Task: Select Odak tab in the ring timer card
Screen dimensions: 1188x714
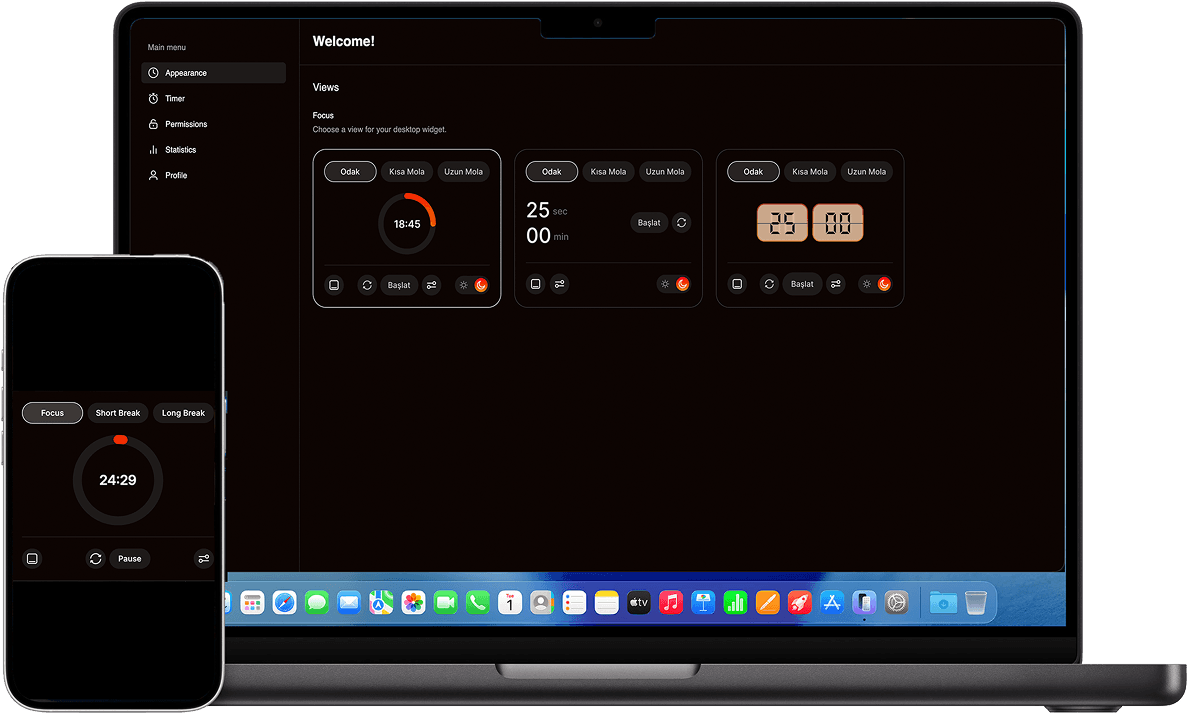Action: click(x=350, y=172)
